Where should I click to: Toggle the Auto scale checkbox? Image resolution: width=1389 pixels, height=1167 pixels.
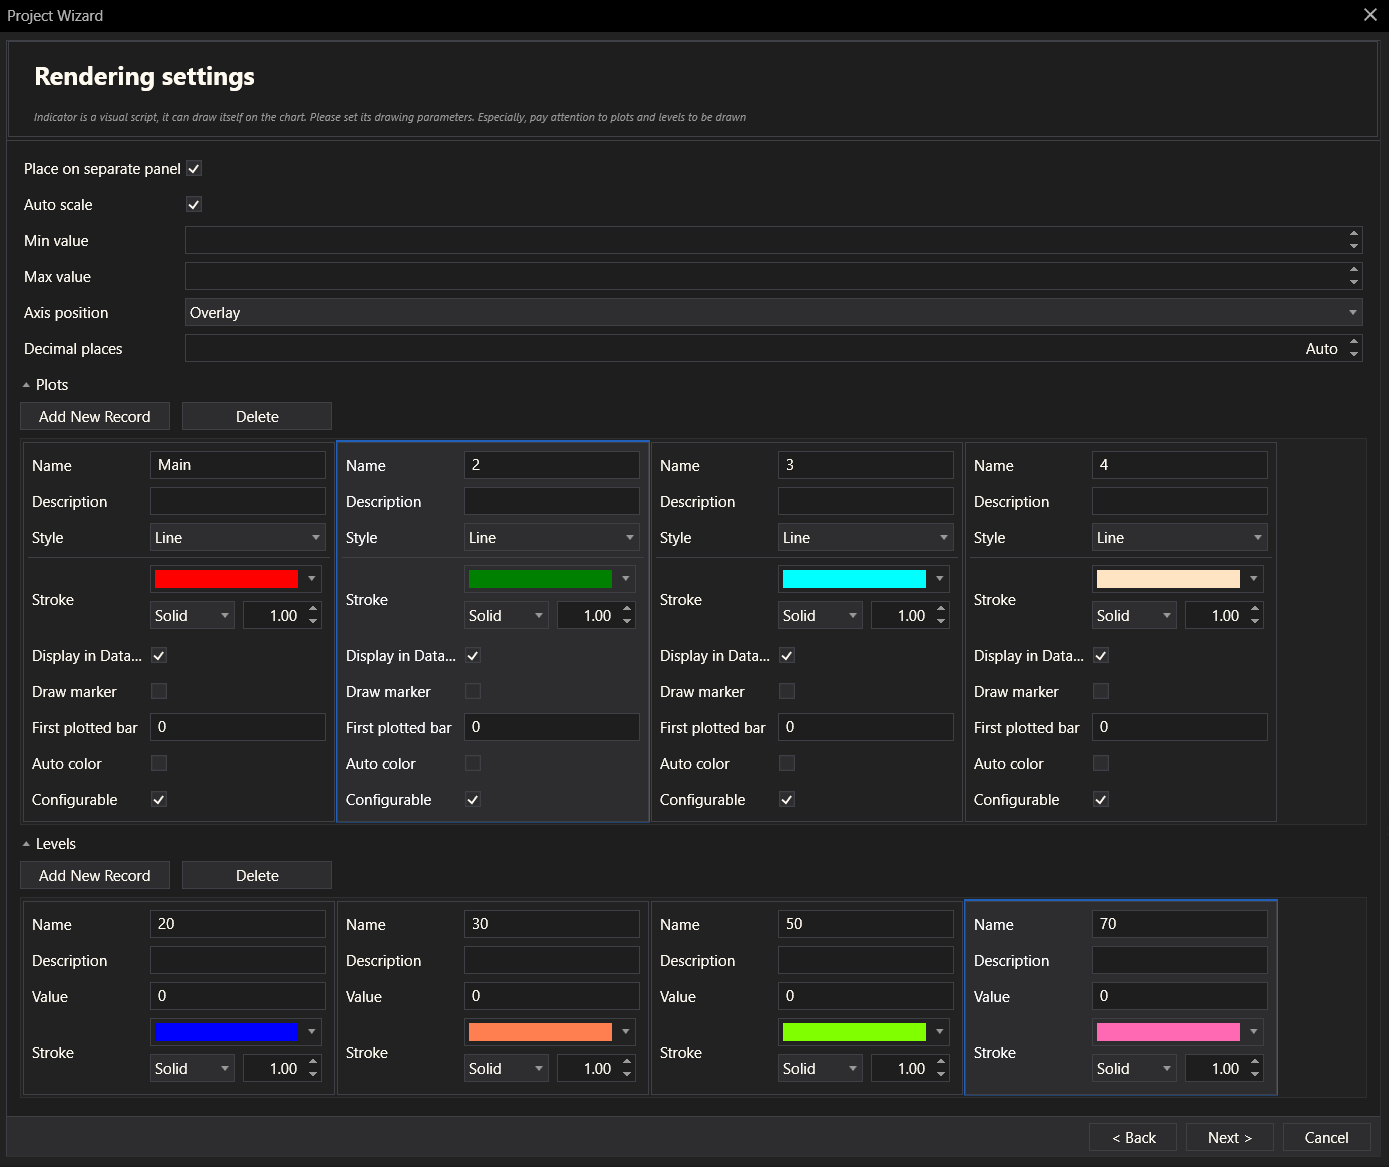pos(194,205)
